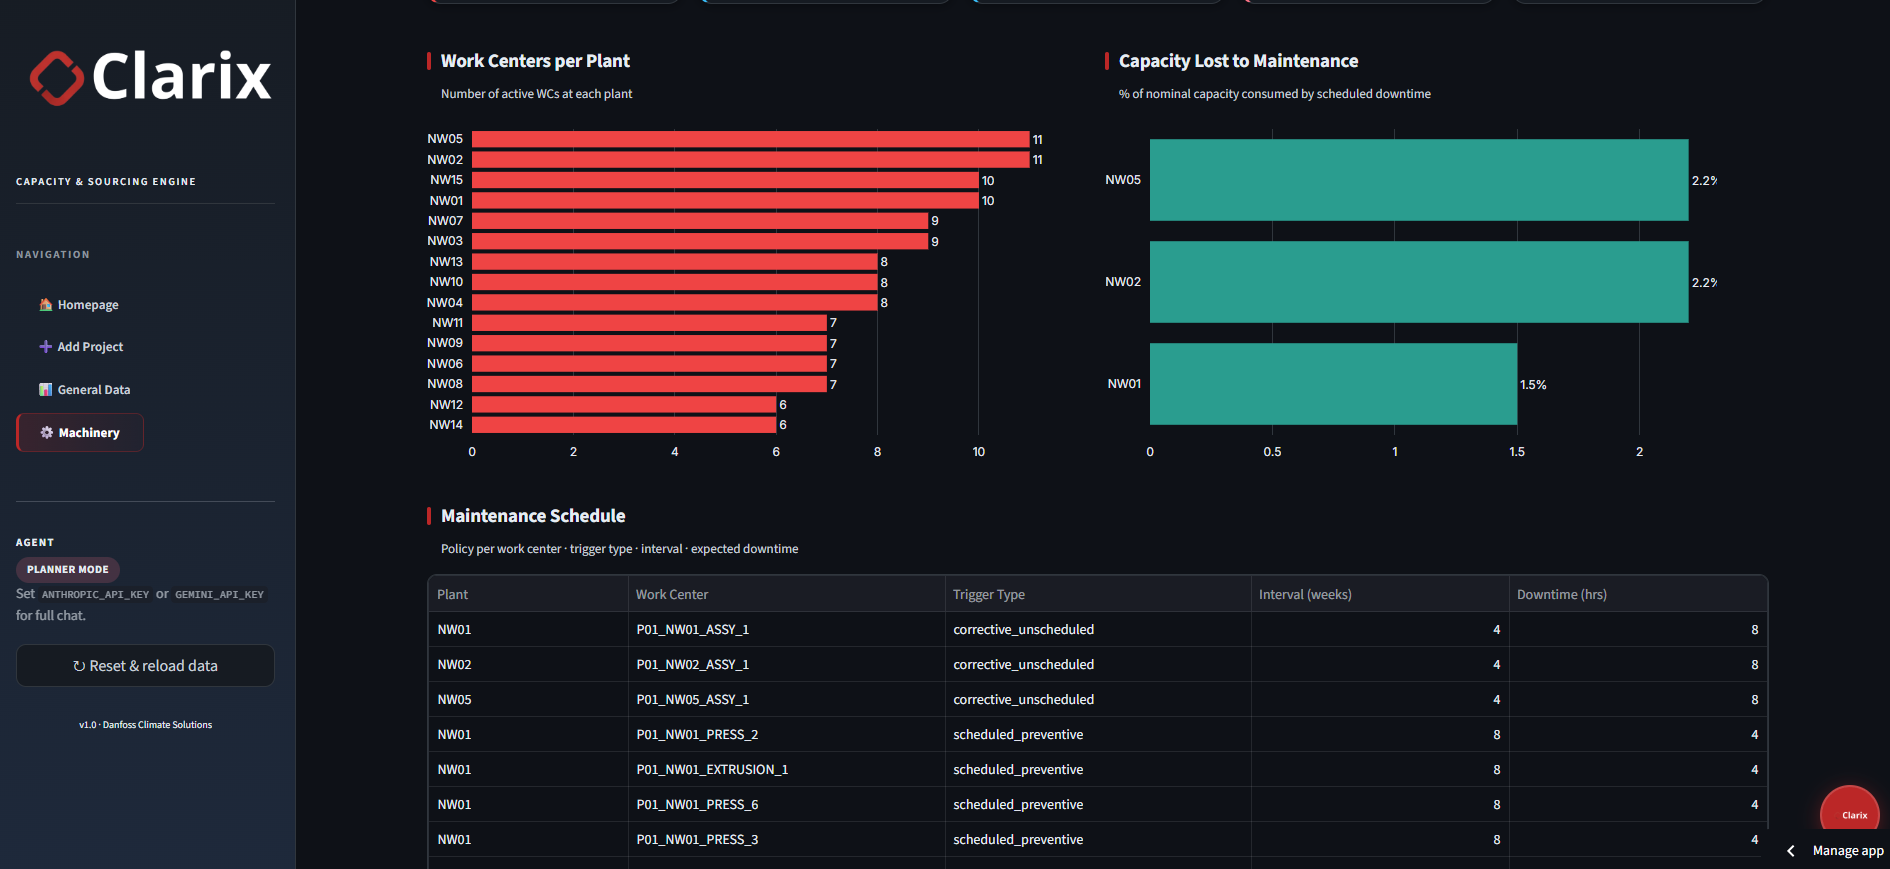Image resolution: width=1890 pixels, height=869 pixels.
Task: Click the PLANNER MODE badge
Action: pyautogui.click(x=68, y=570)
